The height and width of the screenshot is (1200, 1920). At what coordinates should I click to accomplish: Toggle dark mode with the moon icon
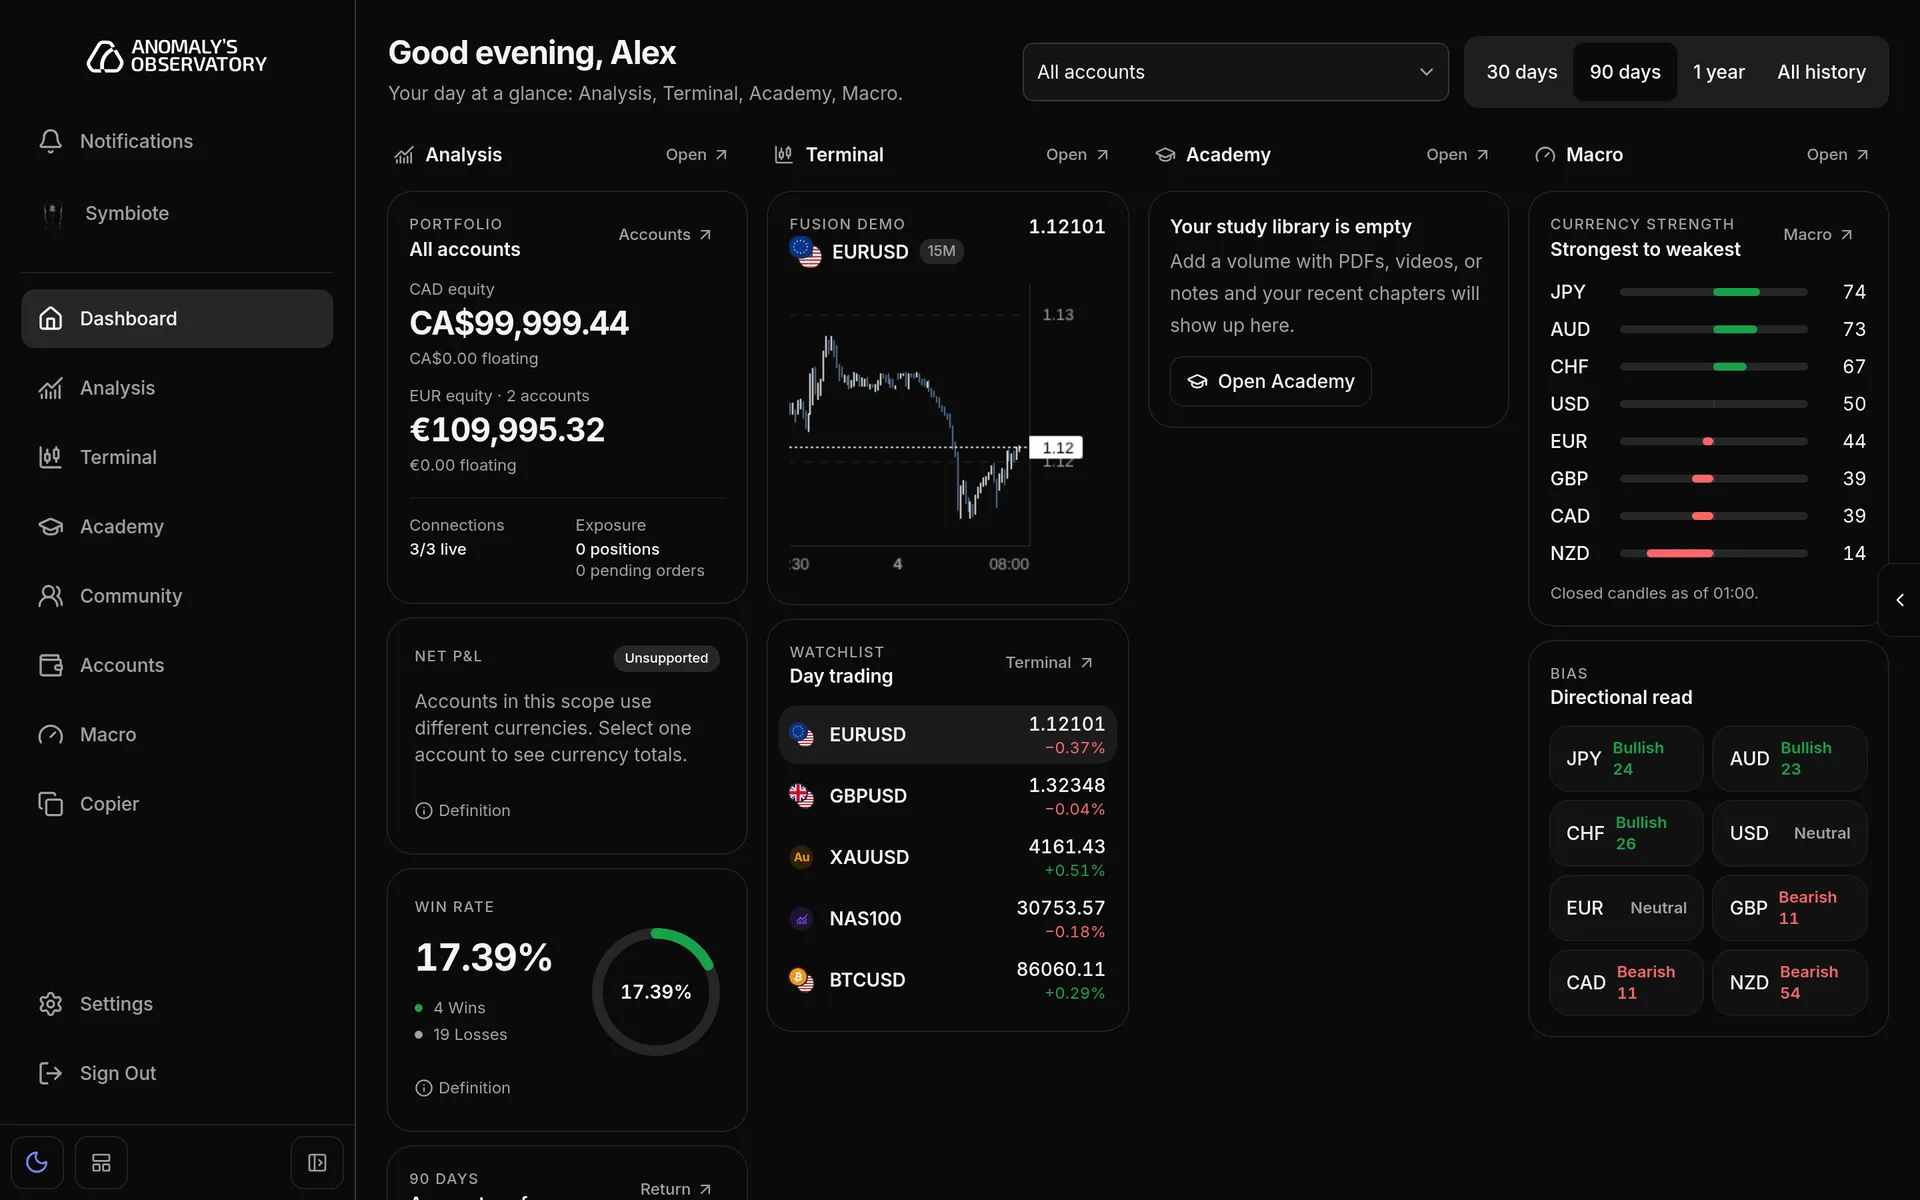(37, 1162)
